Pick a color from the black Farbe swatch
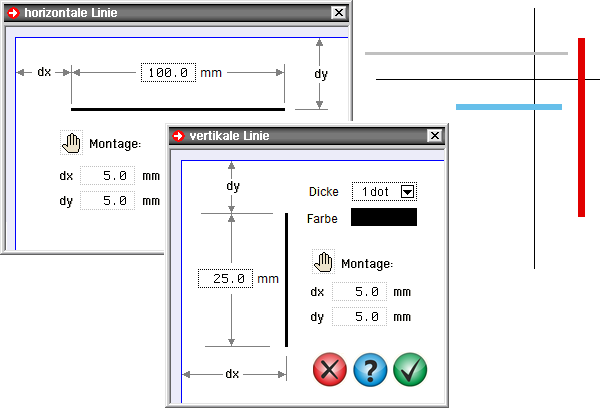Screen dimensions: 600x408 click(383, 217)
